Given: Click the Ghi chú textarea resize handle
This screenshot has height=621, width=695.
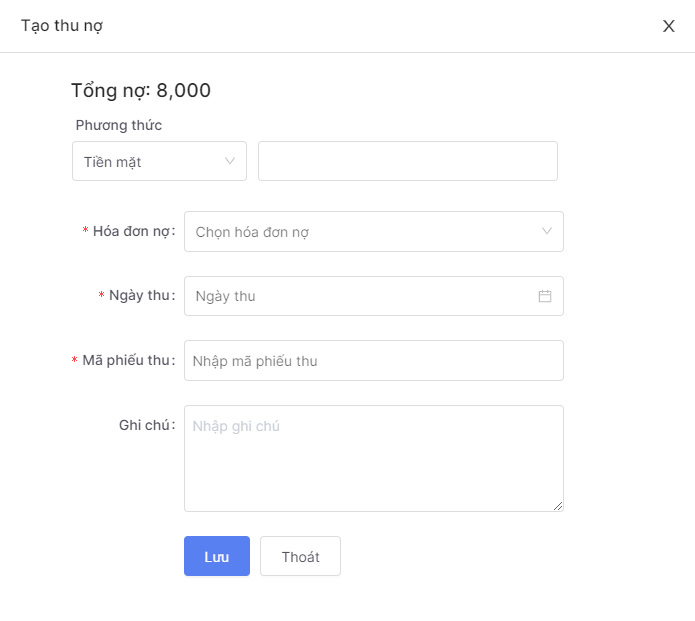Looking at the screenshot, I should pyautogui.click(x=558, y=506).
